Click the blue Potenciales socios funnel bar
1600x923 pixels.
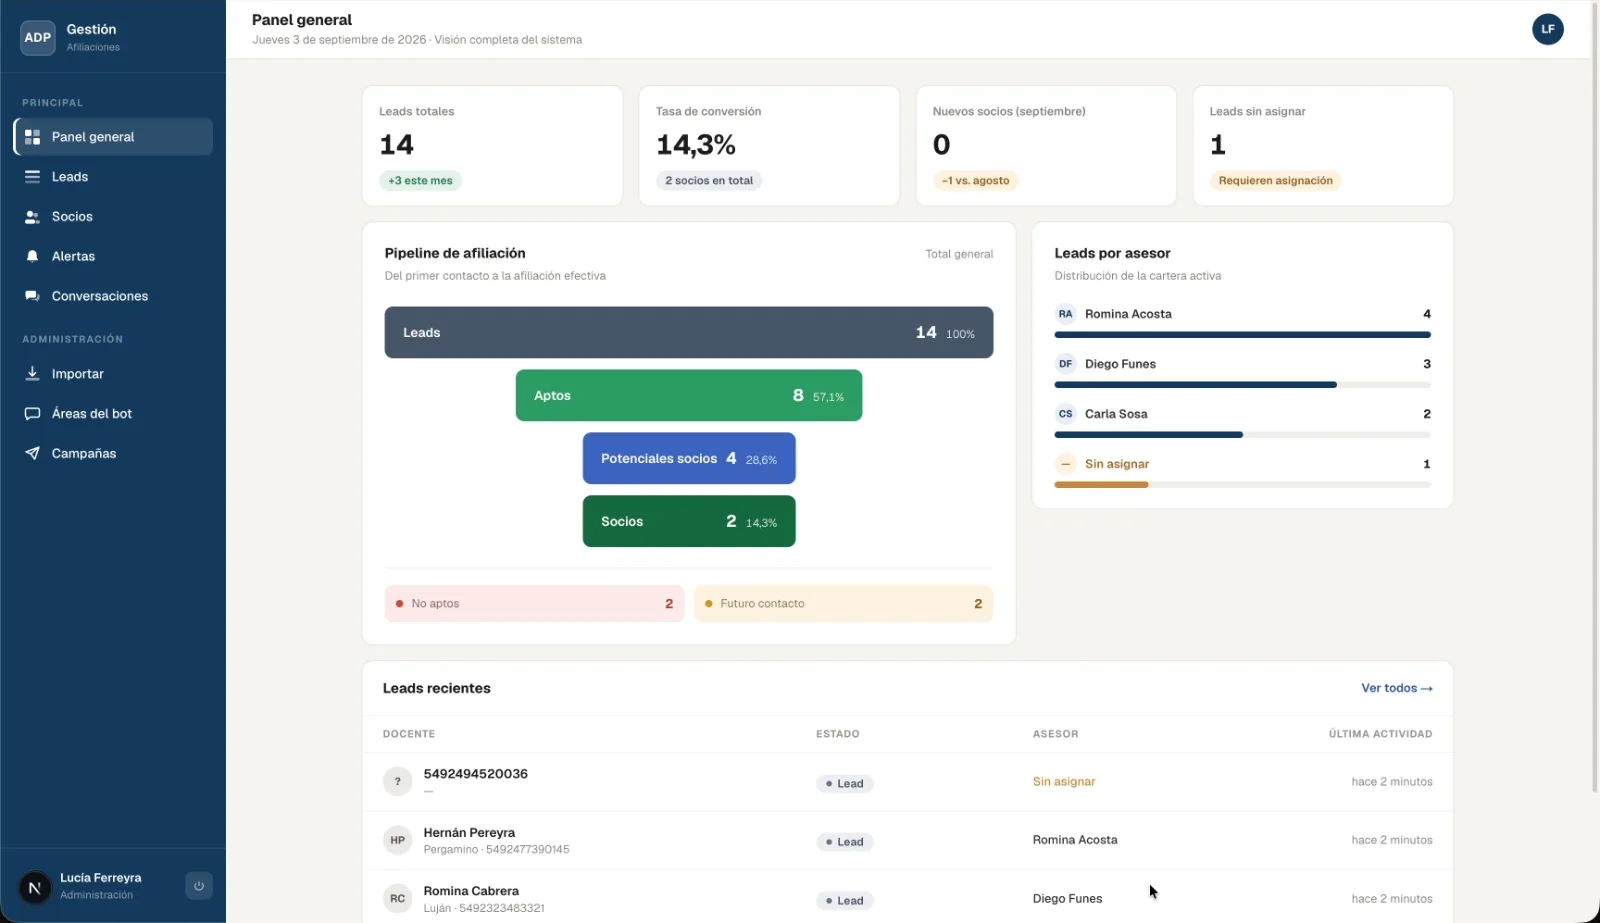[x=689, y=458]
